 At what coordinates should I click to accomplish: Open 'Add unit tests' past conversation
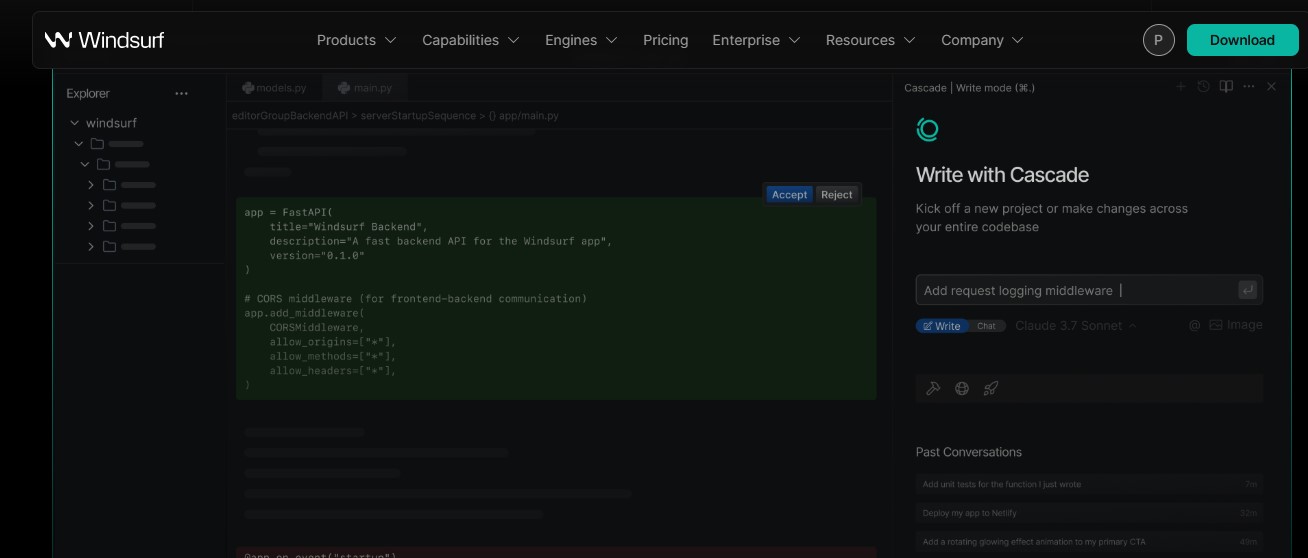[1089, 484]
